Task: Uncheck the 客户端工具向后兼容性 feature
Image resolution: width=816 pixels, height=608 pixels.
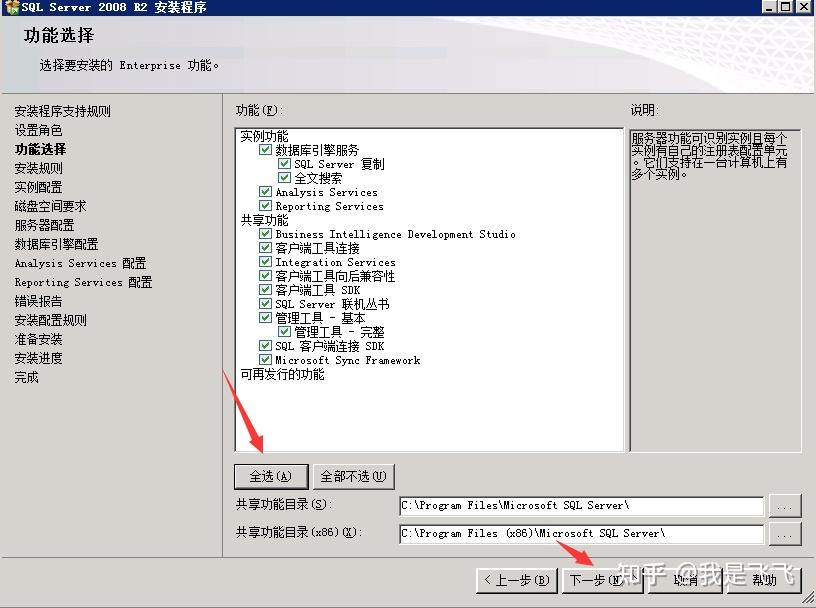Action: coord(265,276)
